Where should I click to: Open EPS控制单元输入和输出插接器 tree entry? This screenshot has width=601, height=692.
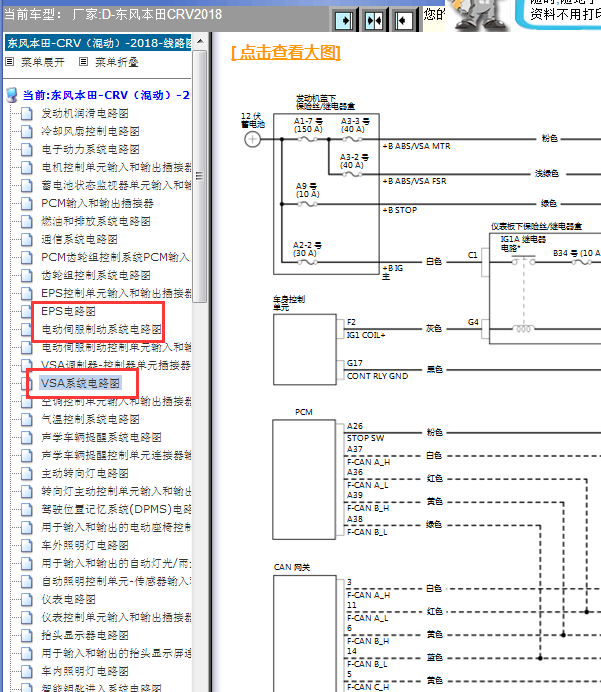(x=116, y=293)
